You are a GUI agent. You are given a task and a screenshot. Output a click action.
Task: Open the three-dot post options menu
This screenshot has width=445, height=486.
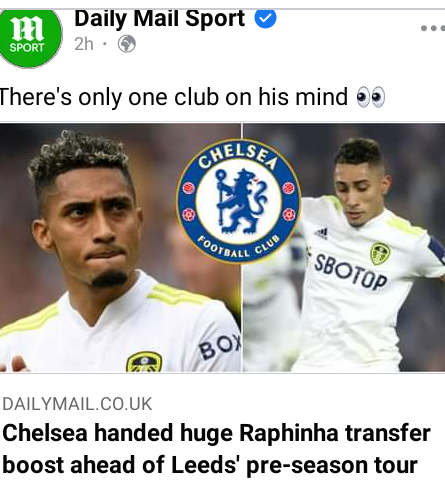(x=433, y=28)
